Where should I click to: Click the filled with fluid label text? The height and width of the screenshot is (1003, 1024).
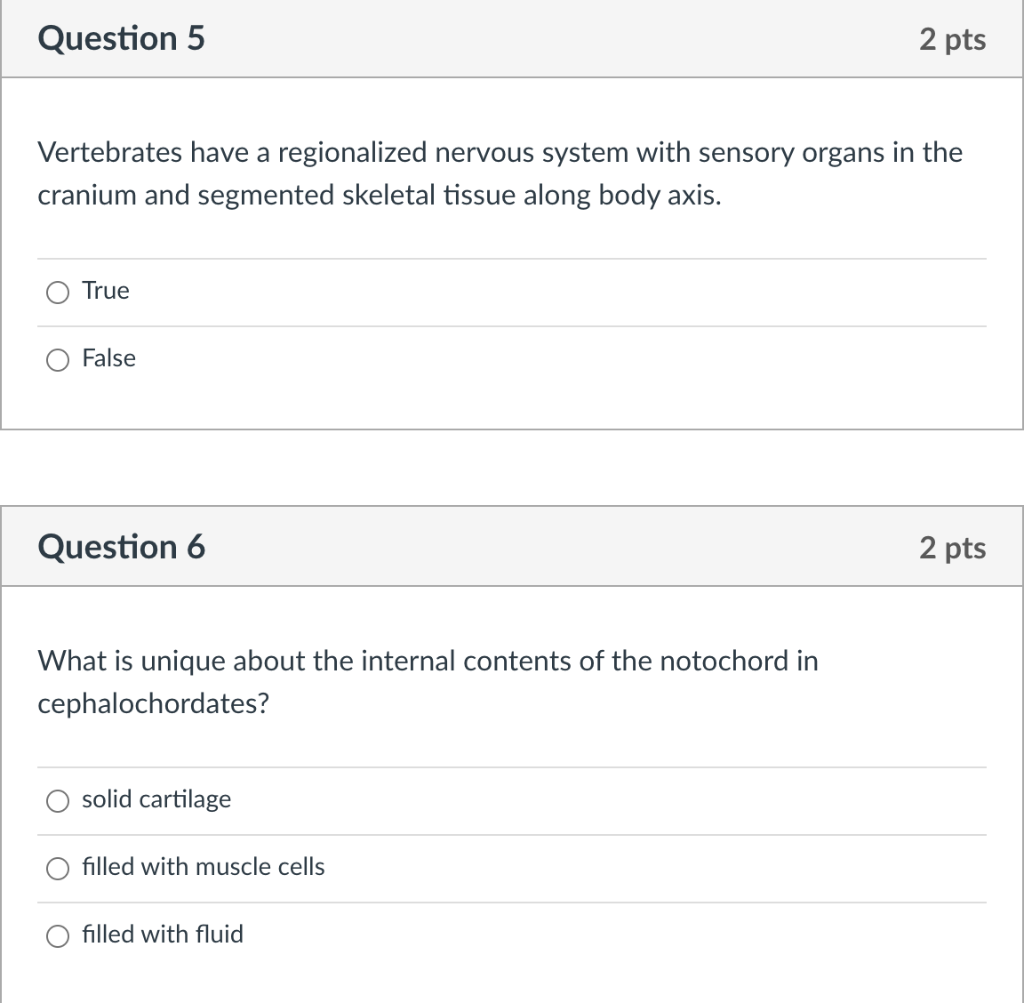pos(162,935)
